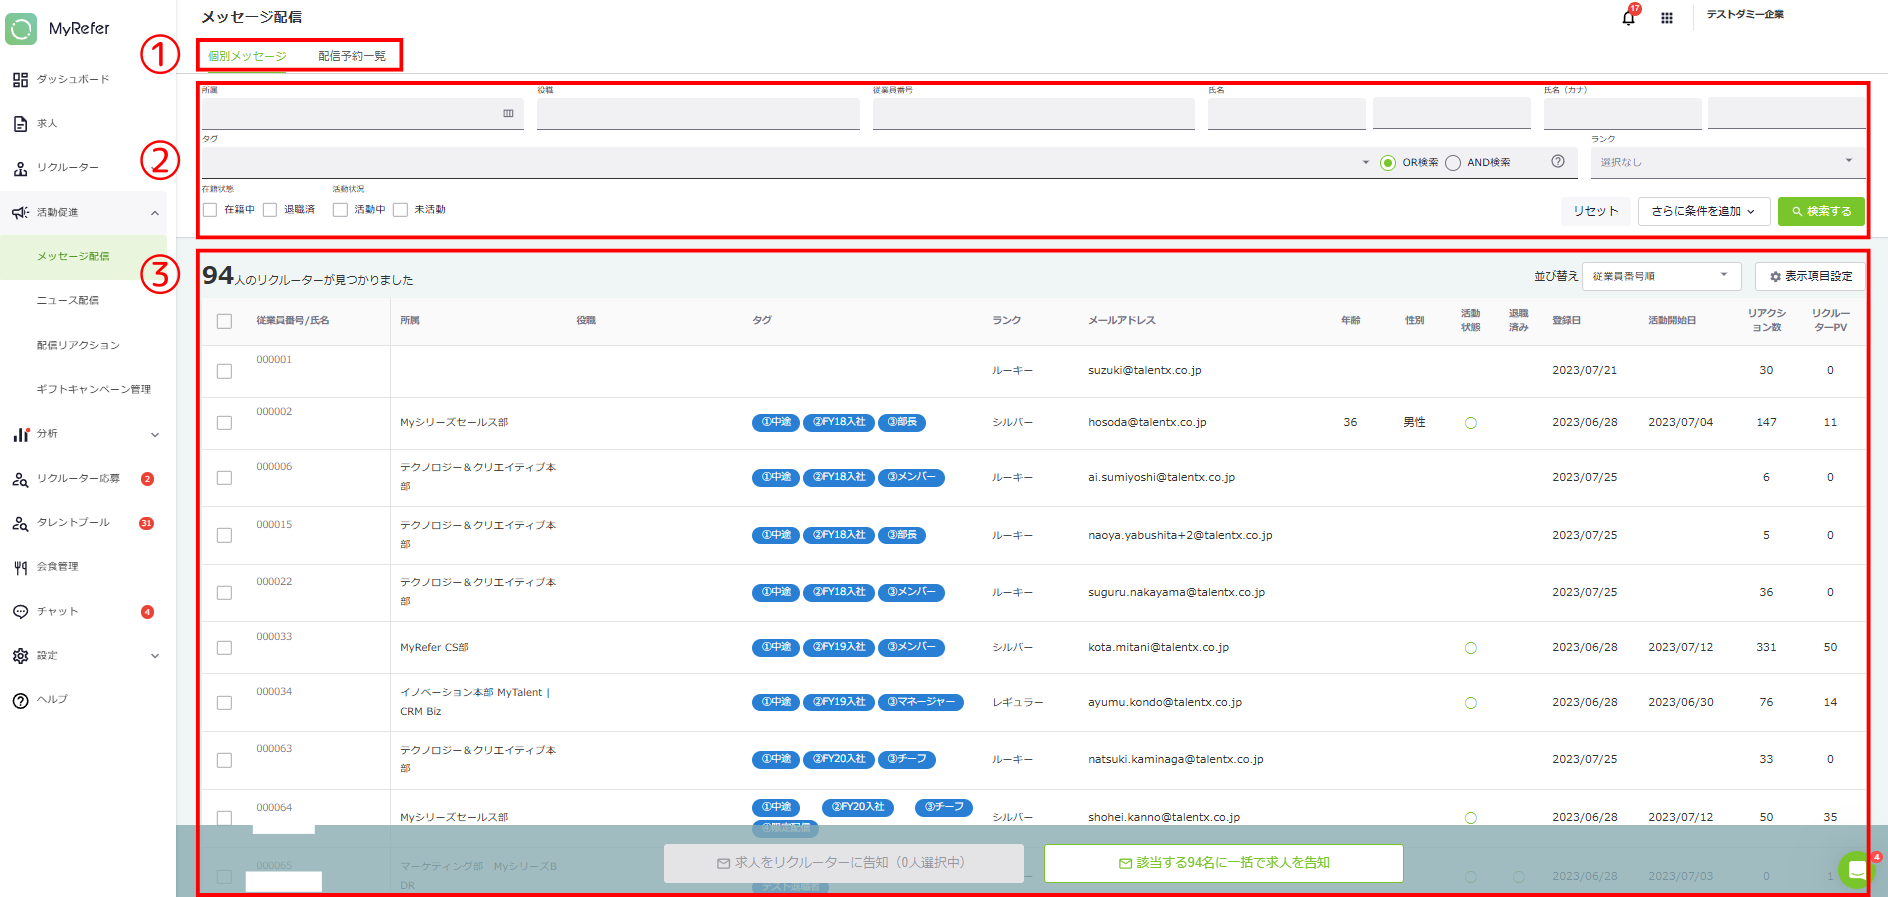1888x897 pixels.
Task: Click the 従業員番号 input field
Action: tap(1033, 114)
